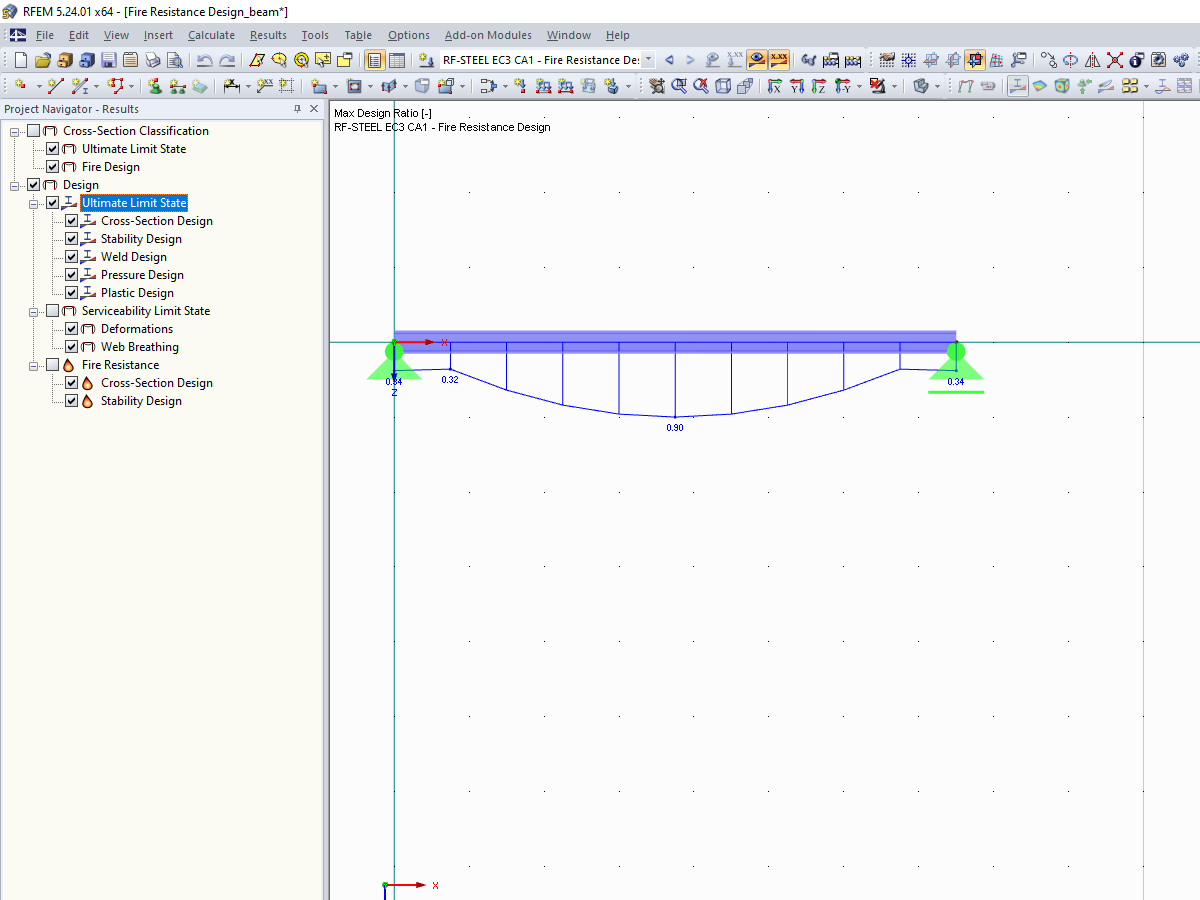Click the X.XX show result values icon
Screen dimensions: 1200x900
point(778,59)
